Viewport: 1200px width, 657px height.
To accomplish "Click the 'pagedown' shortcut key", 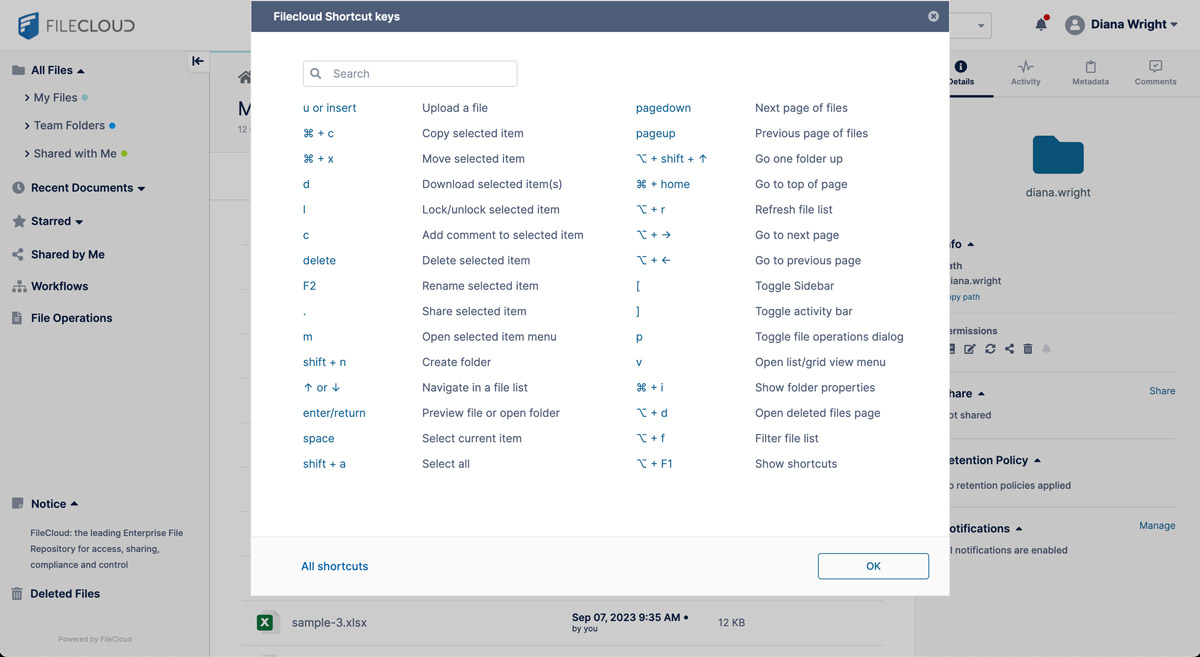I will (x=663, y=108).
